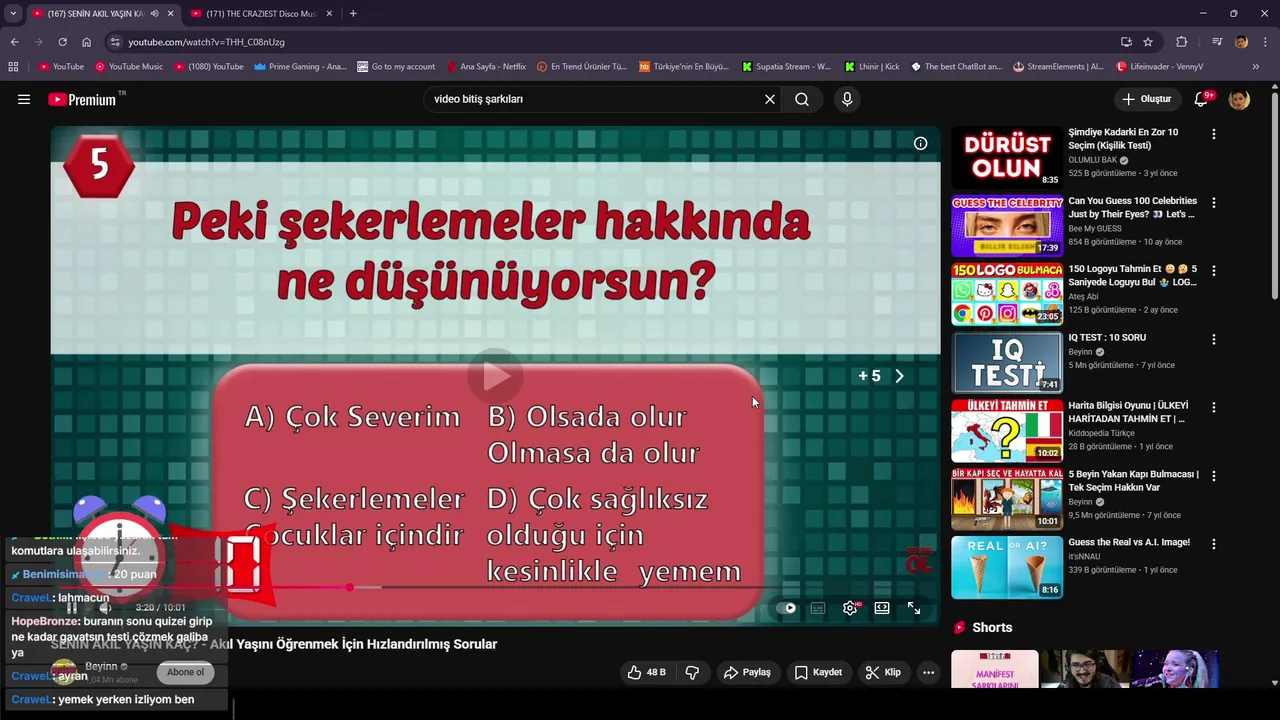Open options for 150 Logoyu Tahmin Et video
Viewport: 1280px width, 720px height.
pos(1214,271)
